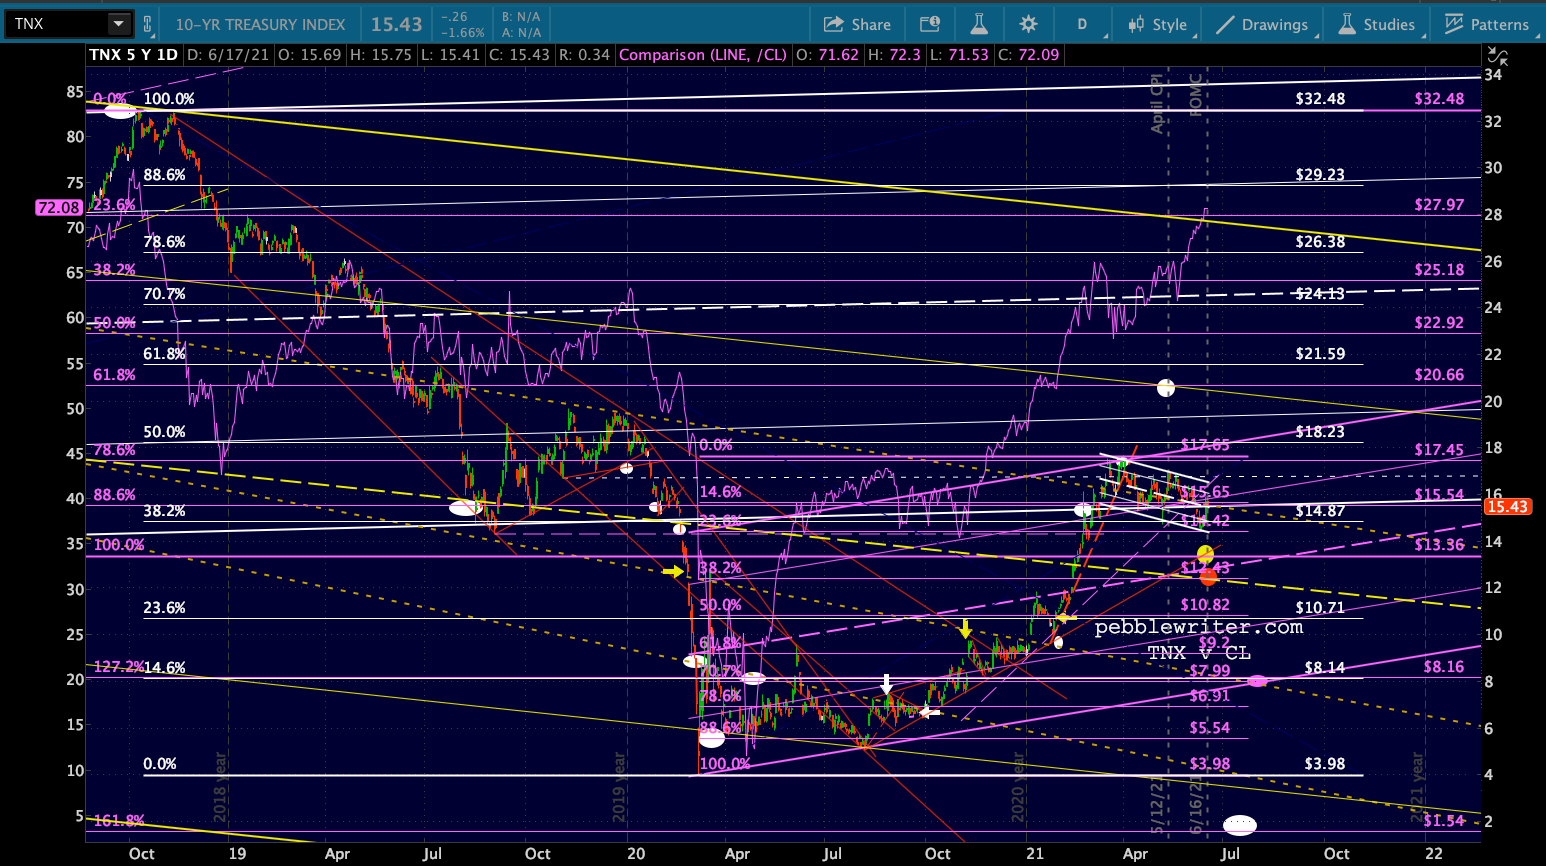Expand the TNX symbol dropdown arrow
1546x866 pixels.
pos(119,24)
